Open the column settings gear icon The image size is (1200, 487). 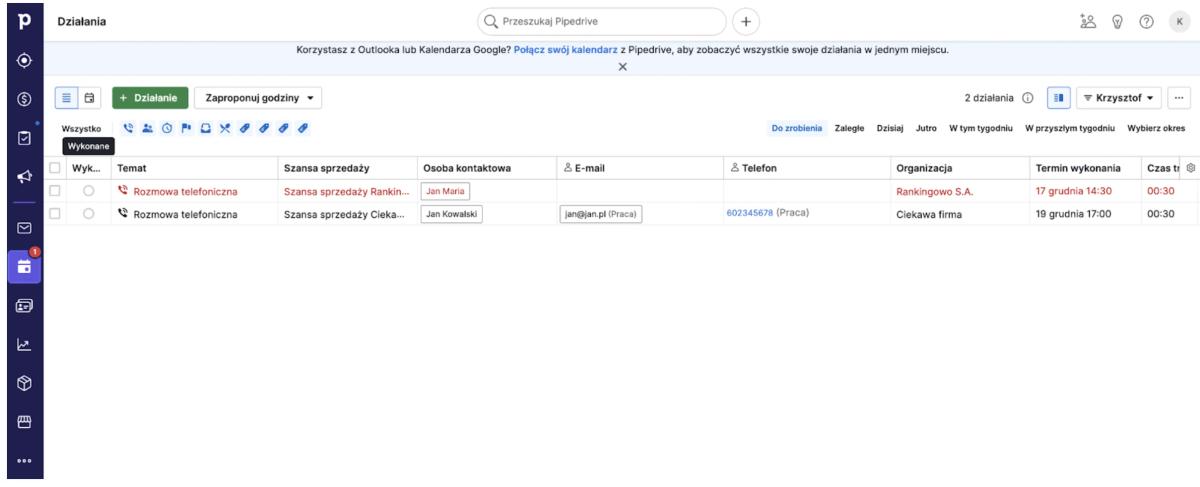click(1190, 168)
